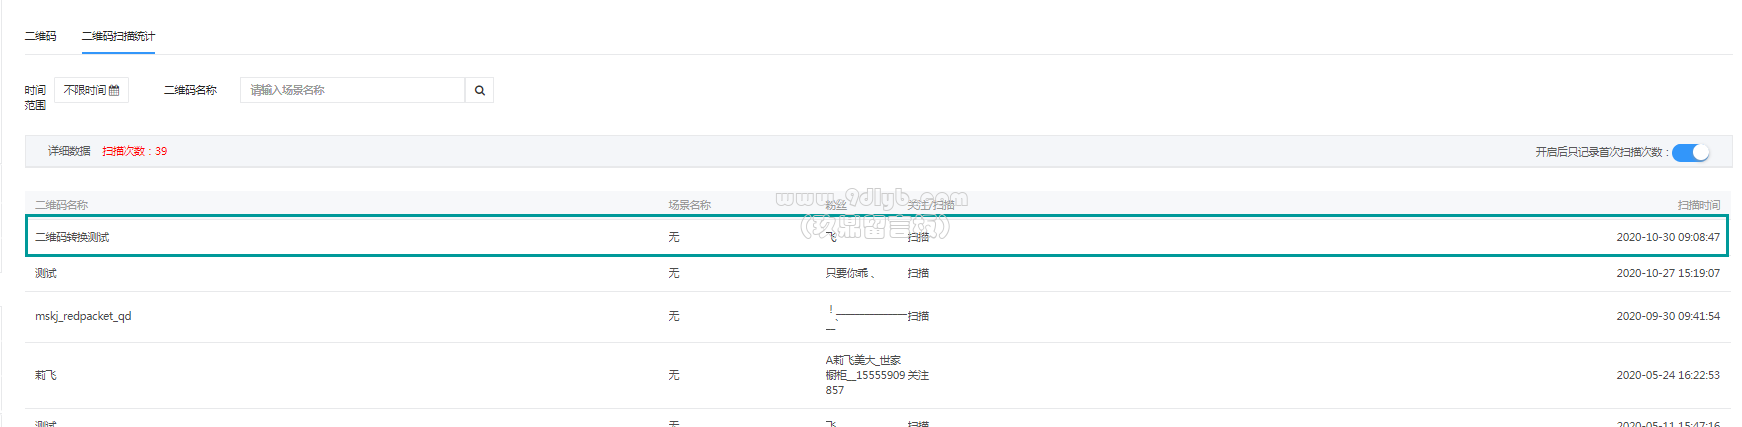This screenshot has height=427, width=1742.
Task: Toggle the 开启后只记录首次扫描次数 switch
Action: coord(1691,152)
